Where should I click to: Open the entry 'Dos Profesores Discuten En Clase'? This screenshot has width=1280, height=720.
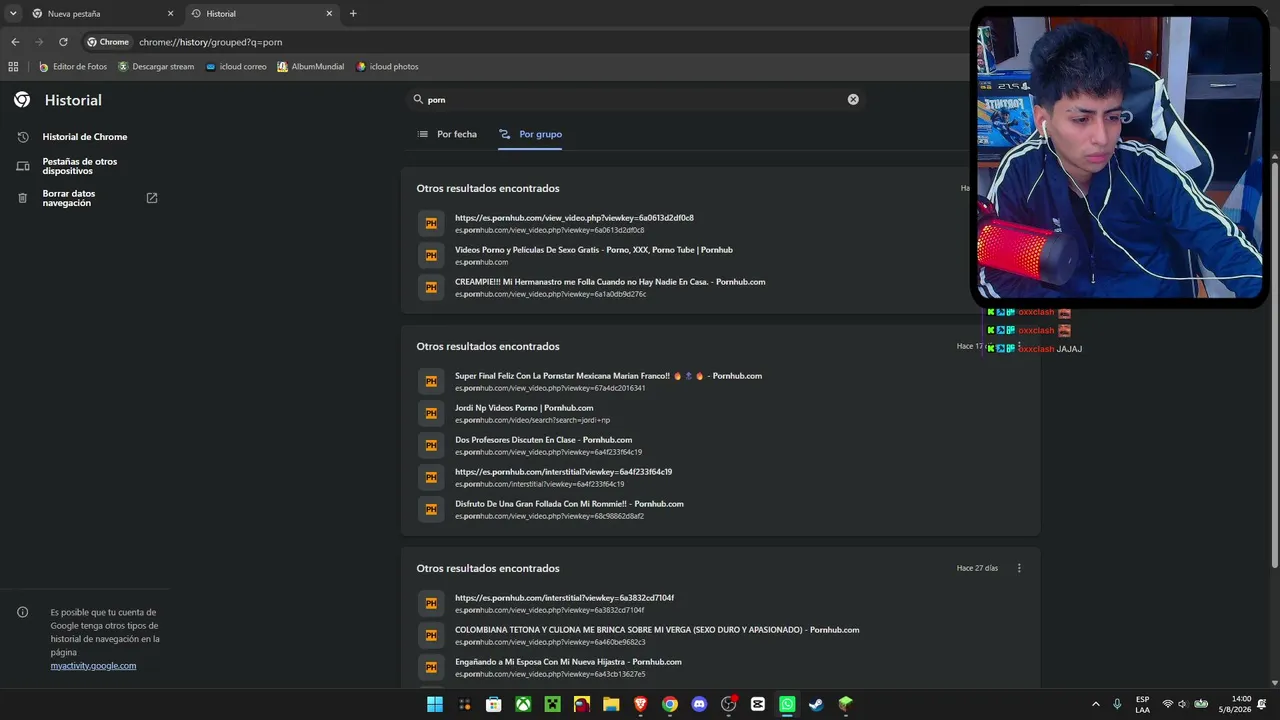tap(543, 440)
